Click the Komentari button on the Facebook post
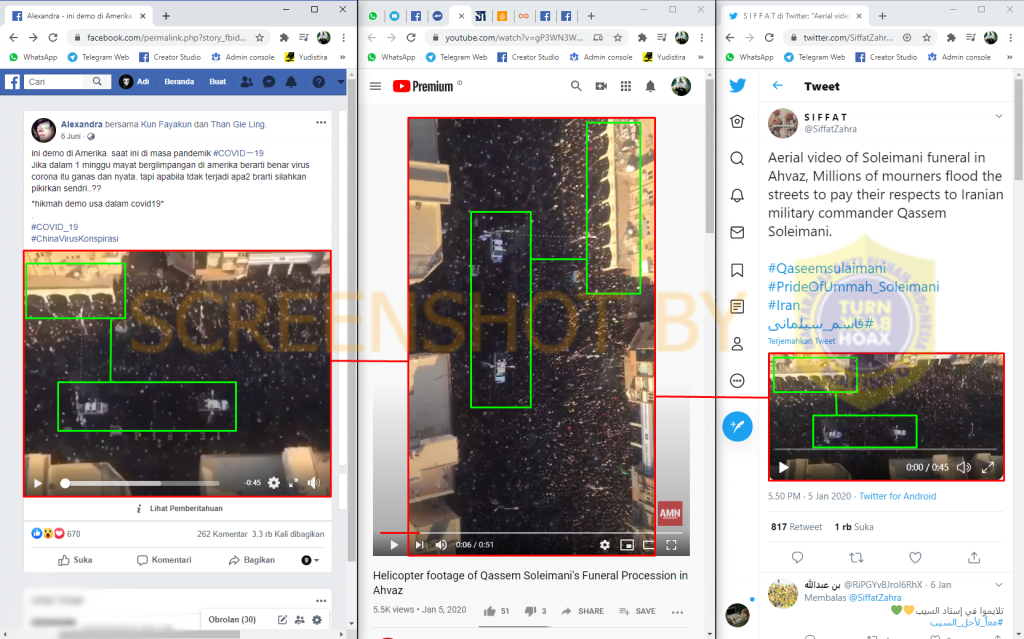1024x639 pixels. pos(164,560)
